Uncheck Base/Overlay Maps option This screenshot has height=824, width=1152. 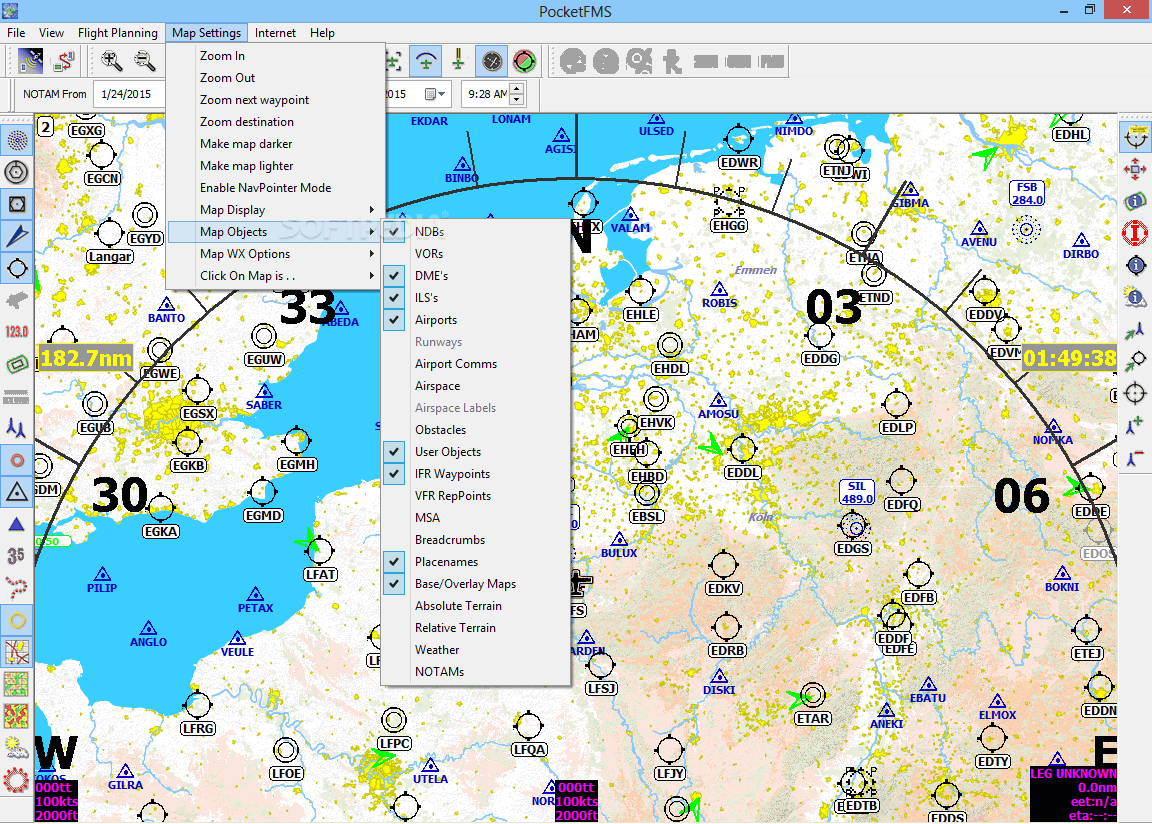(x=475, y=584)
